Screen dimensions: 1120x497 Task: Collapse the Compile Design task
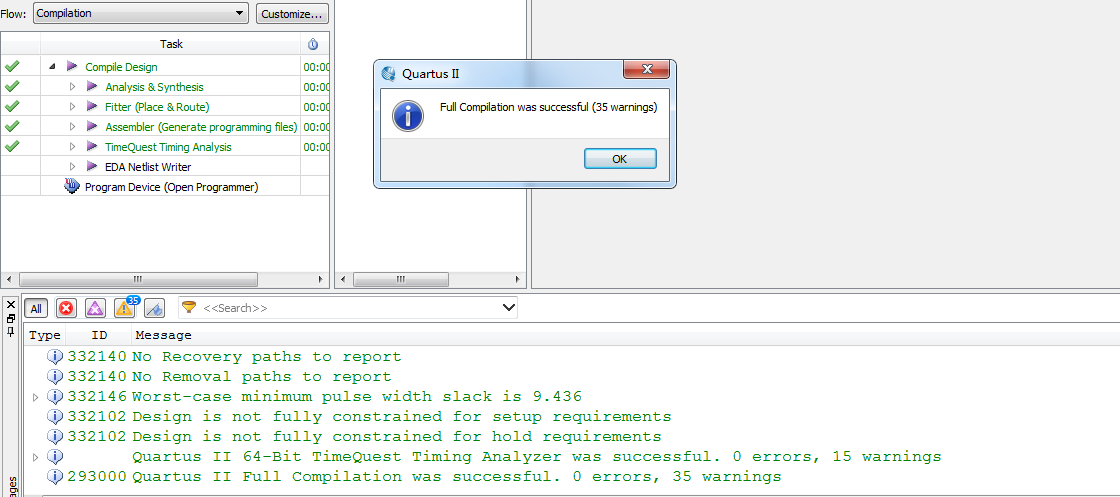pyautogui.click(x=52, y=66)
